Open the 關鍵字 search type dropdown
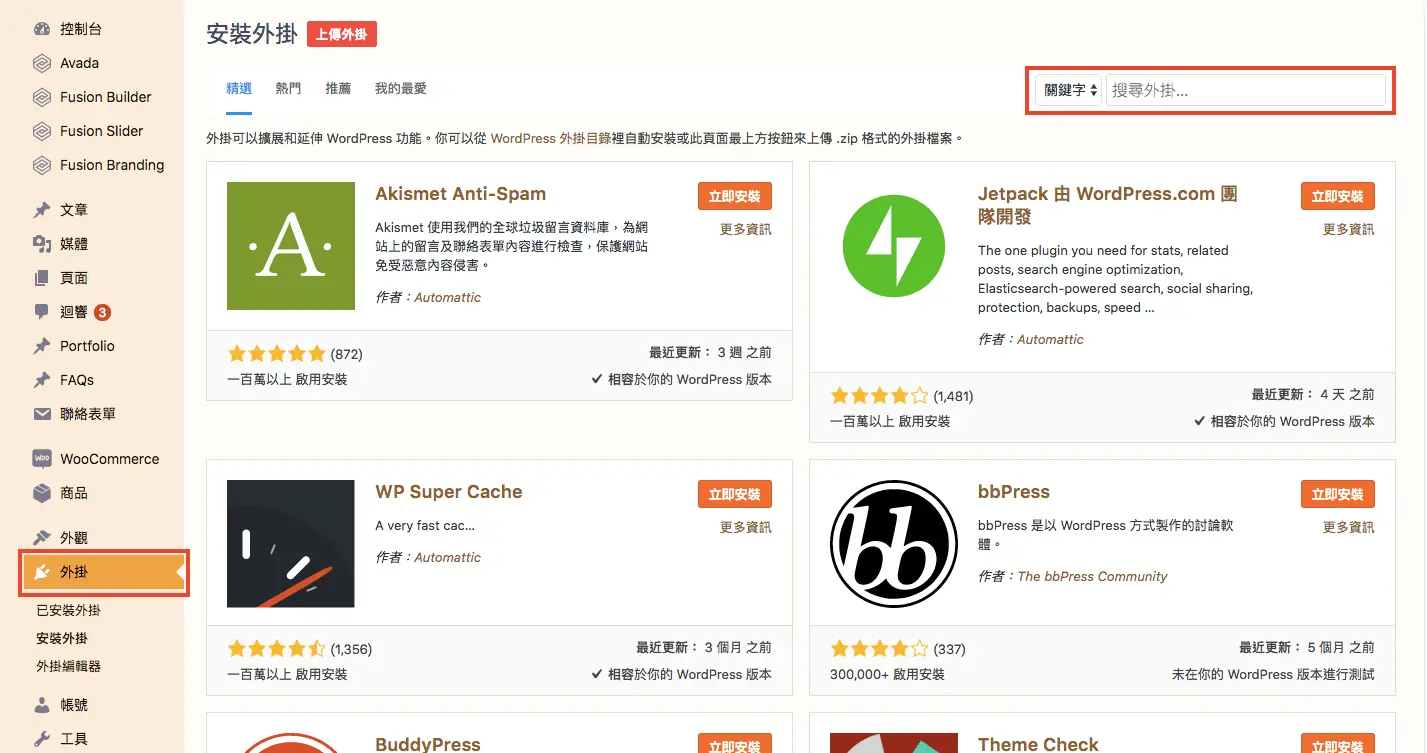 tap(1068, 90)
